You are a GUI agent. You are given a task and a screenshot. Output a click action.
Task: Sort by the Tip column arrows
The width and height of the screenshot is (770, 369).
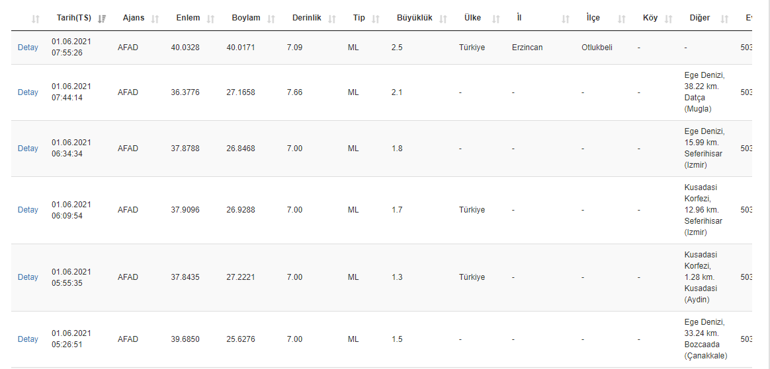376,19
